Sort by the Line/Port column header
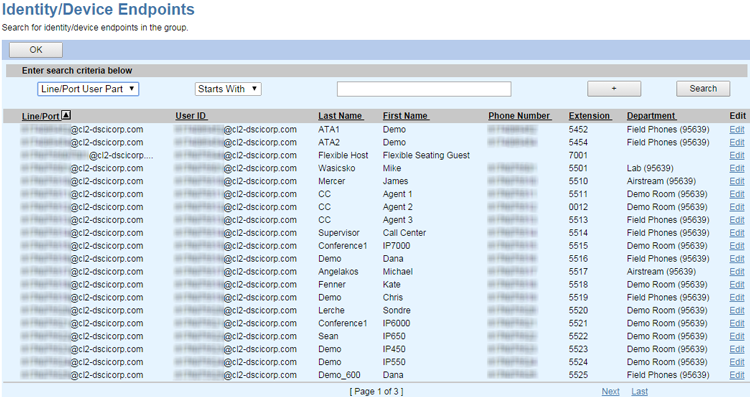This screenshot has height=397, width=750. click(x=41, y=116)
